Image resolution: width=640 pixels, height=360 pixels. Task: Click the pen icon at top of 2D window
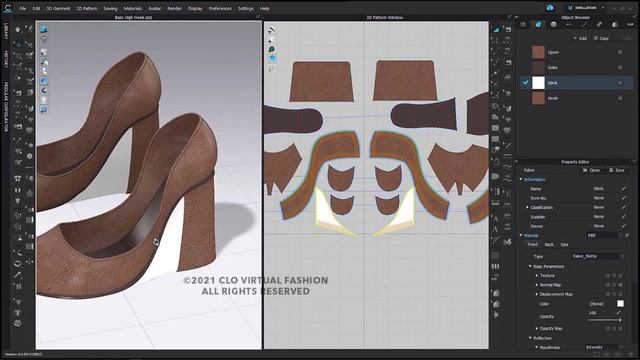(x=271, y=30)
